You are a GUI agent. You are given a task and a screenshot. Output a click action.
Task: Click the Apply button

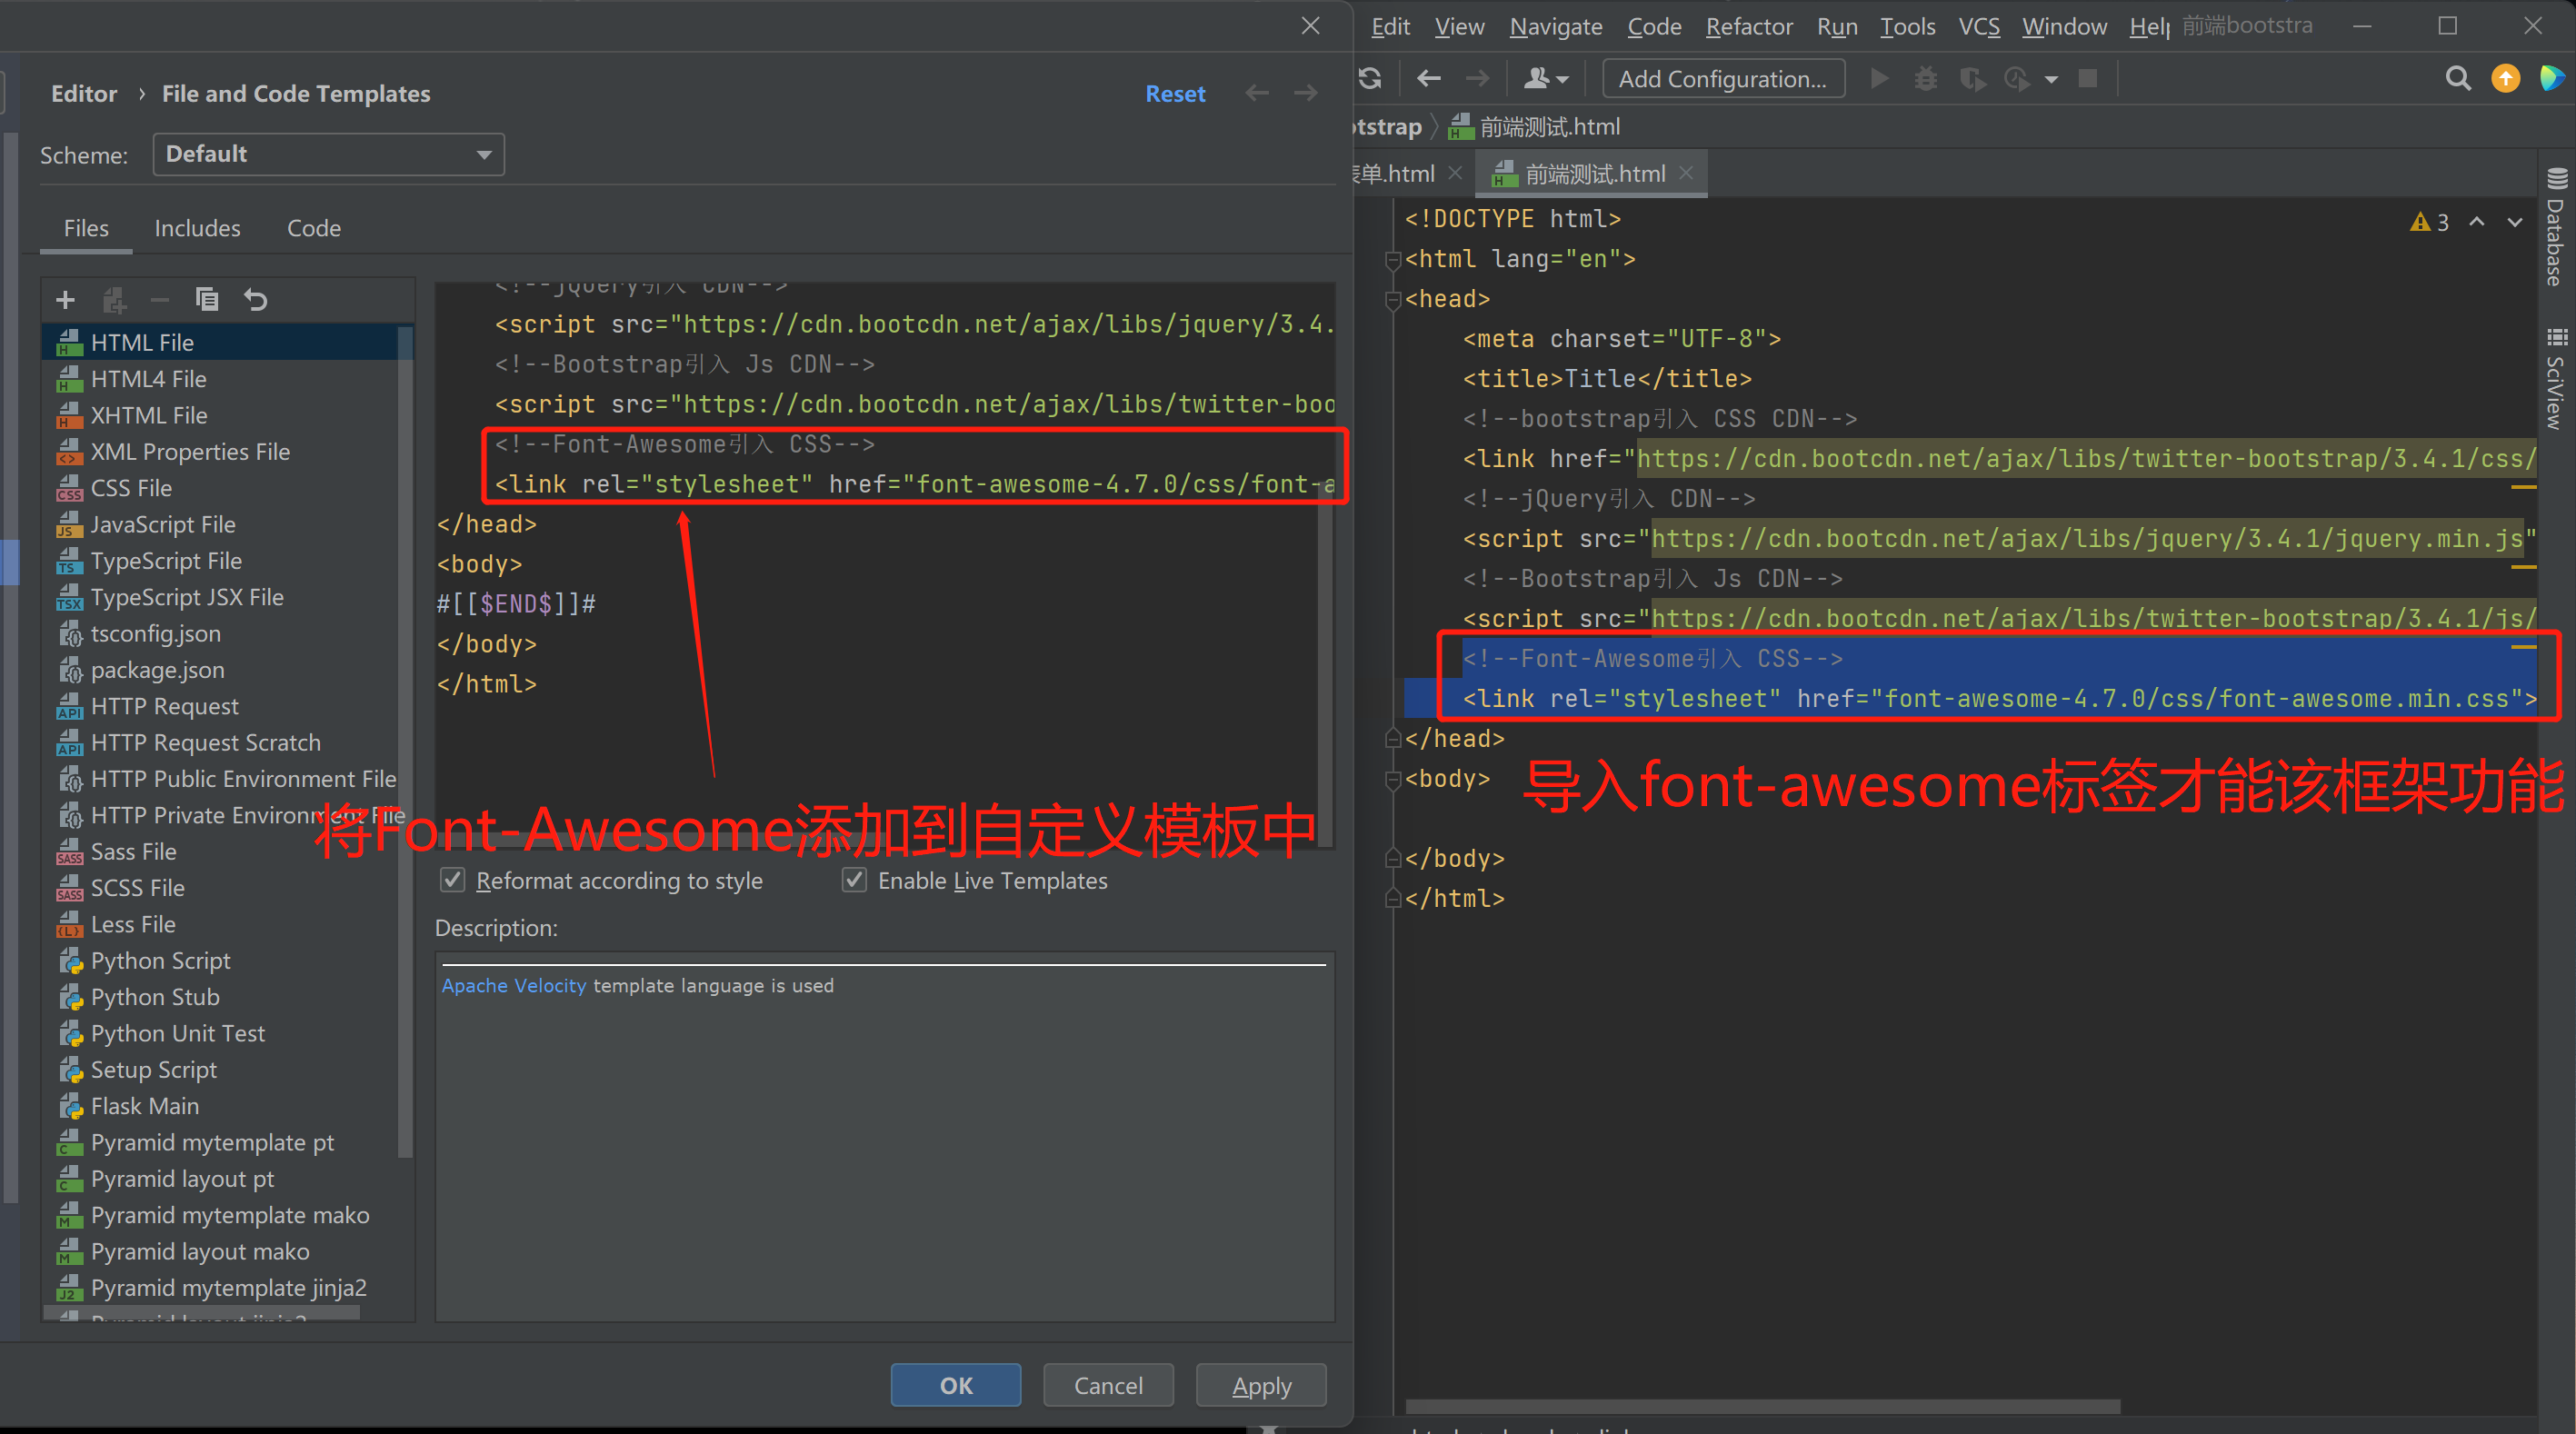pos(1261,1385)
